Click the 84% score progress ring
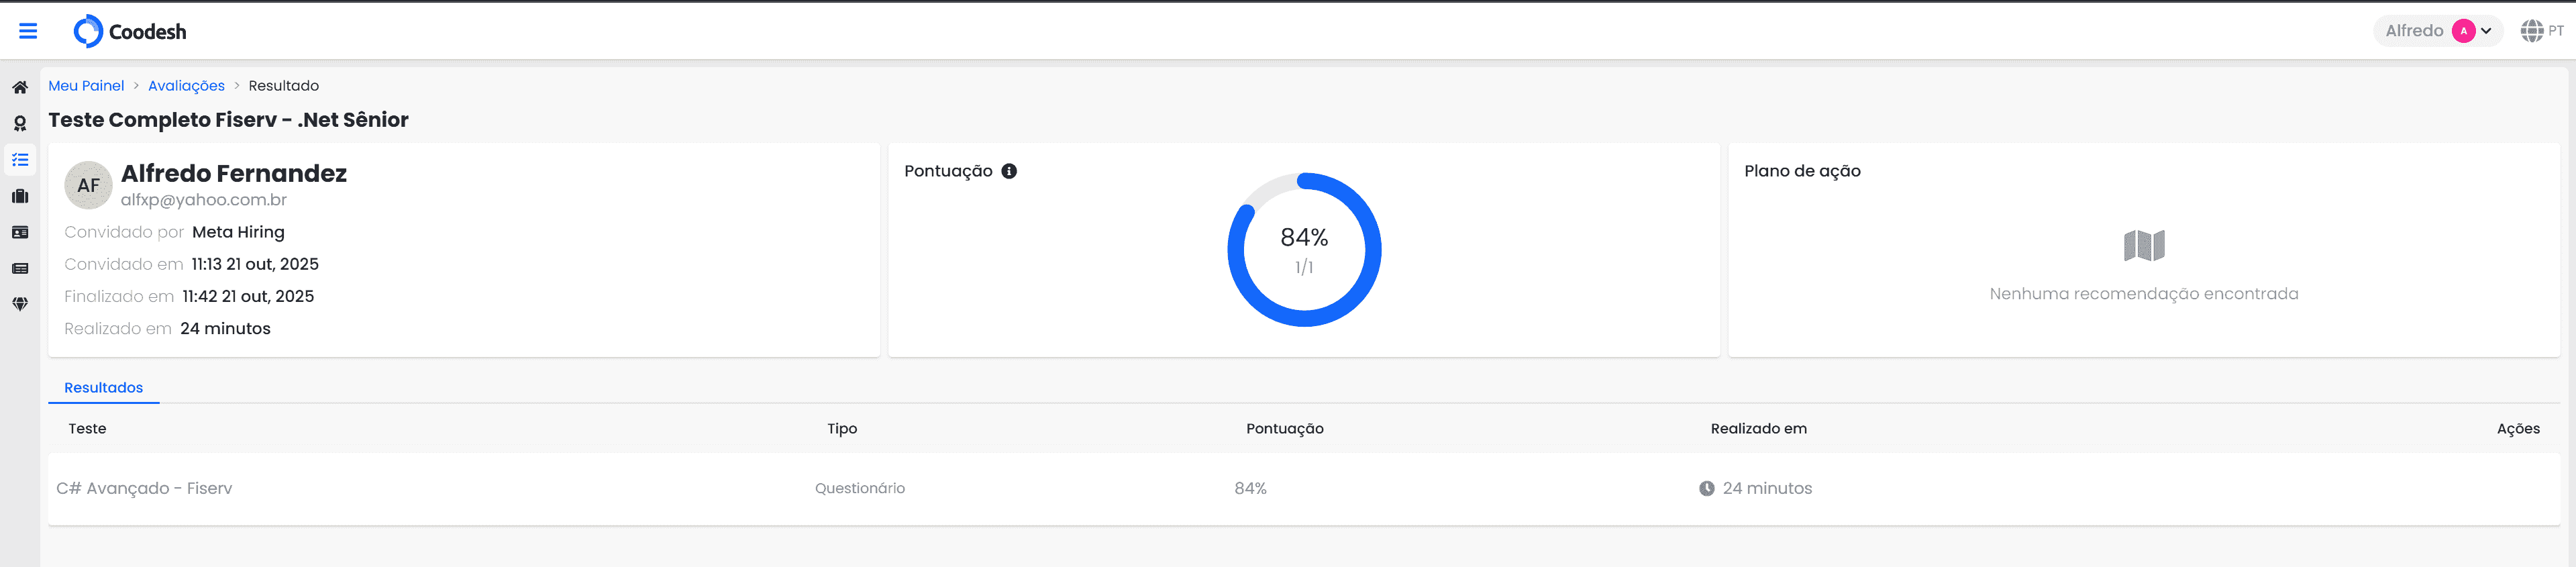The width and height of the screenshot is (2576, 567). point(1304,250)
